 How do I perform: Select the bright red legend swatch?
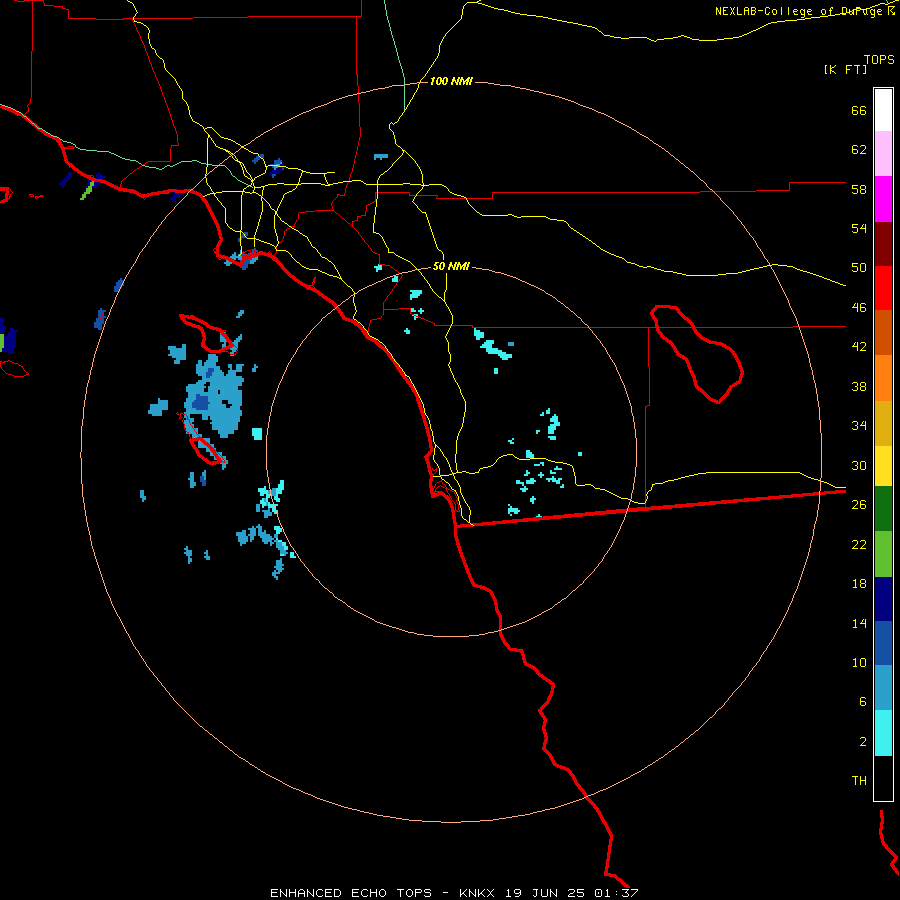(x=883, y=288)
